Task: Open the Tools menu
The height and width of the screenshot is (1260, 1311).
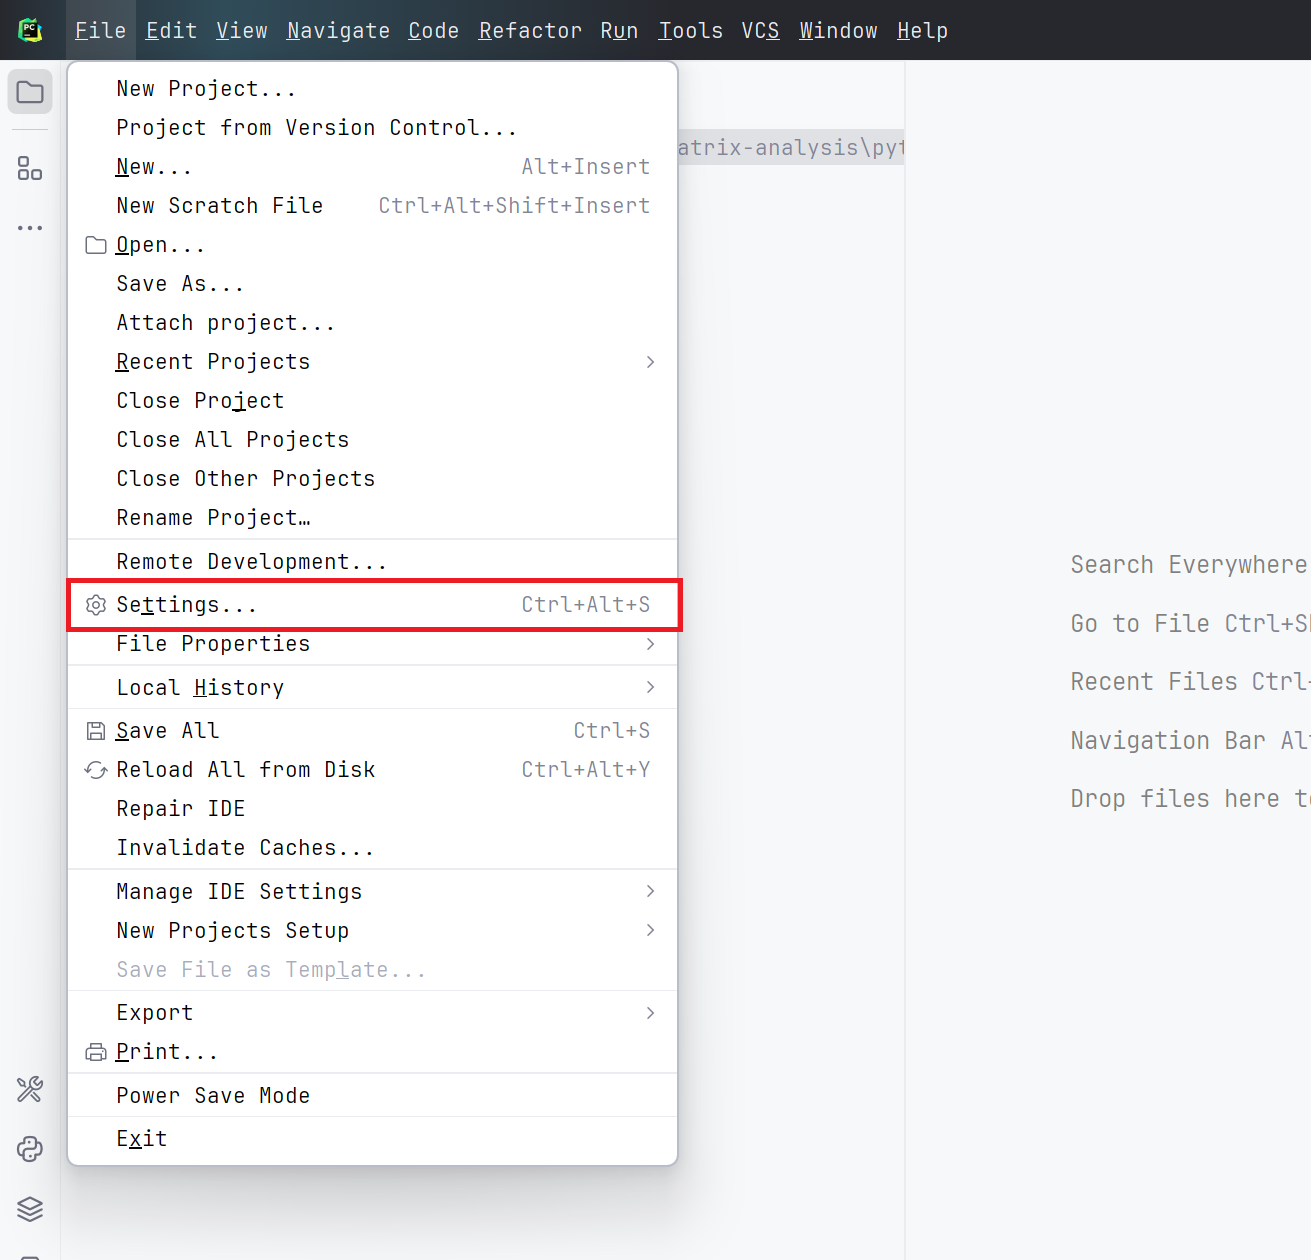Action: (x=691, y=31)
